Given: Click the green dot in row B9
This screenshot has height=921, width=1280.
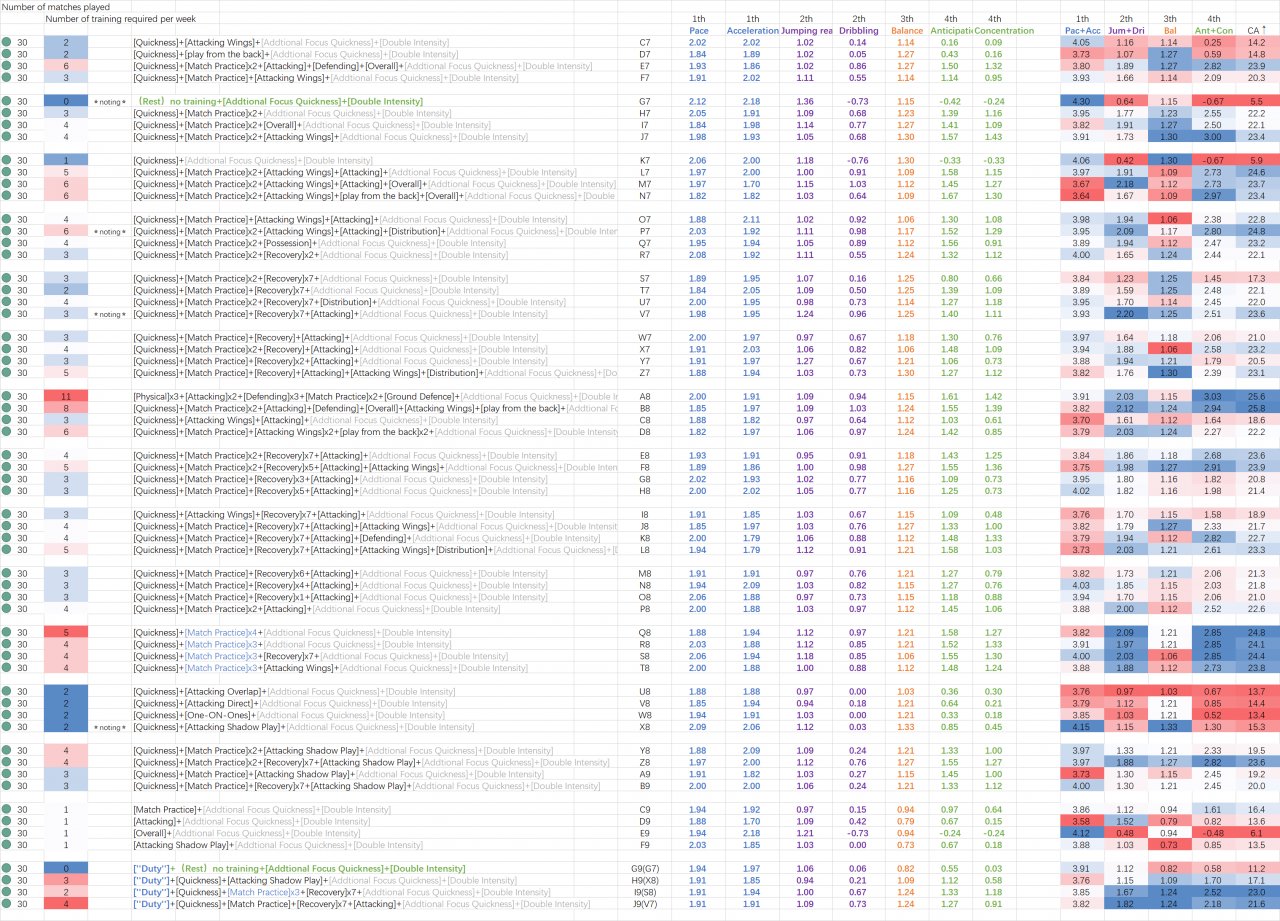Looking at the screenshot, I should (6, 786).
